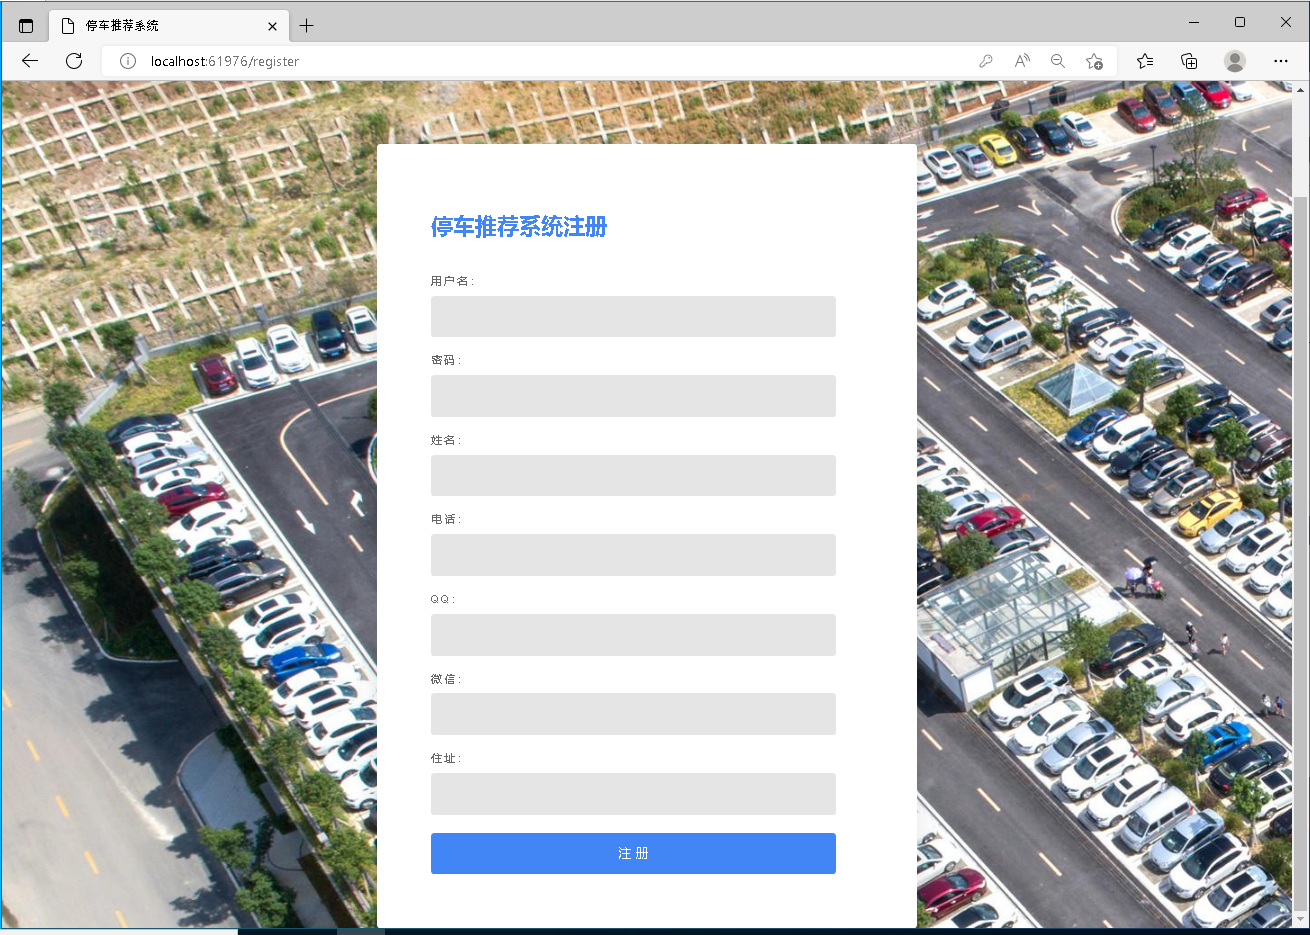
Task: Maximize the browser window
Action: tap(1240, 22)
